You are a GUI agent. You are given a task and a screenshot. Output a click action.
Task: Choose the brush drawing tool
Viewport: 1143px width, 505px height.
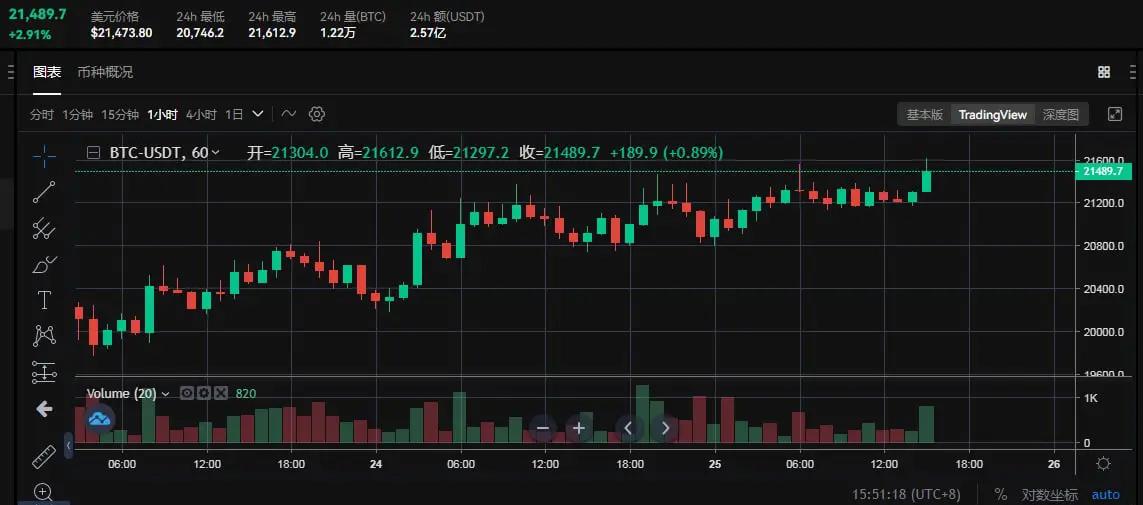(x=44, y=265)
